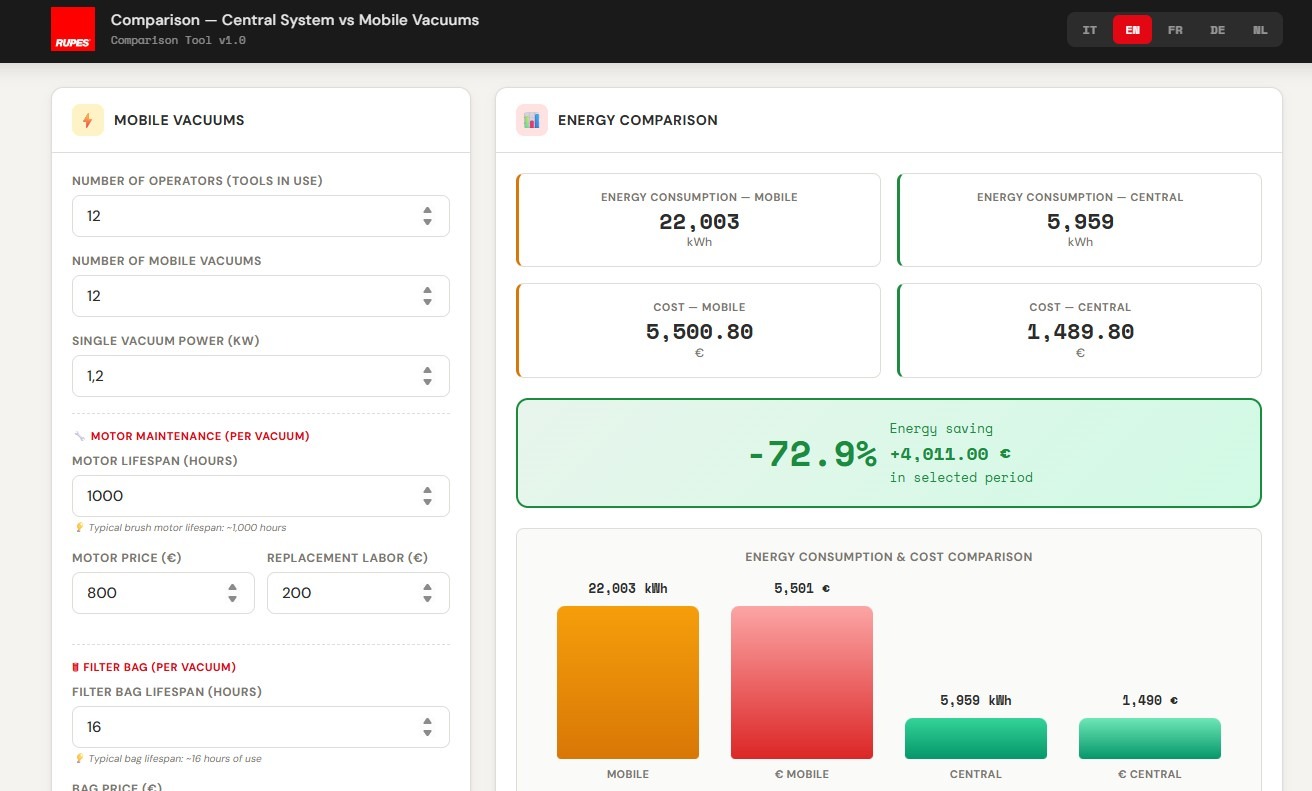Click the orange Mobile kWh bar

[x=627, y=682]
